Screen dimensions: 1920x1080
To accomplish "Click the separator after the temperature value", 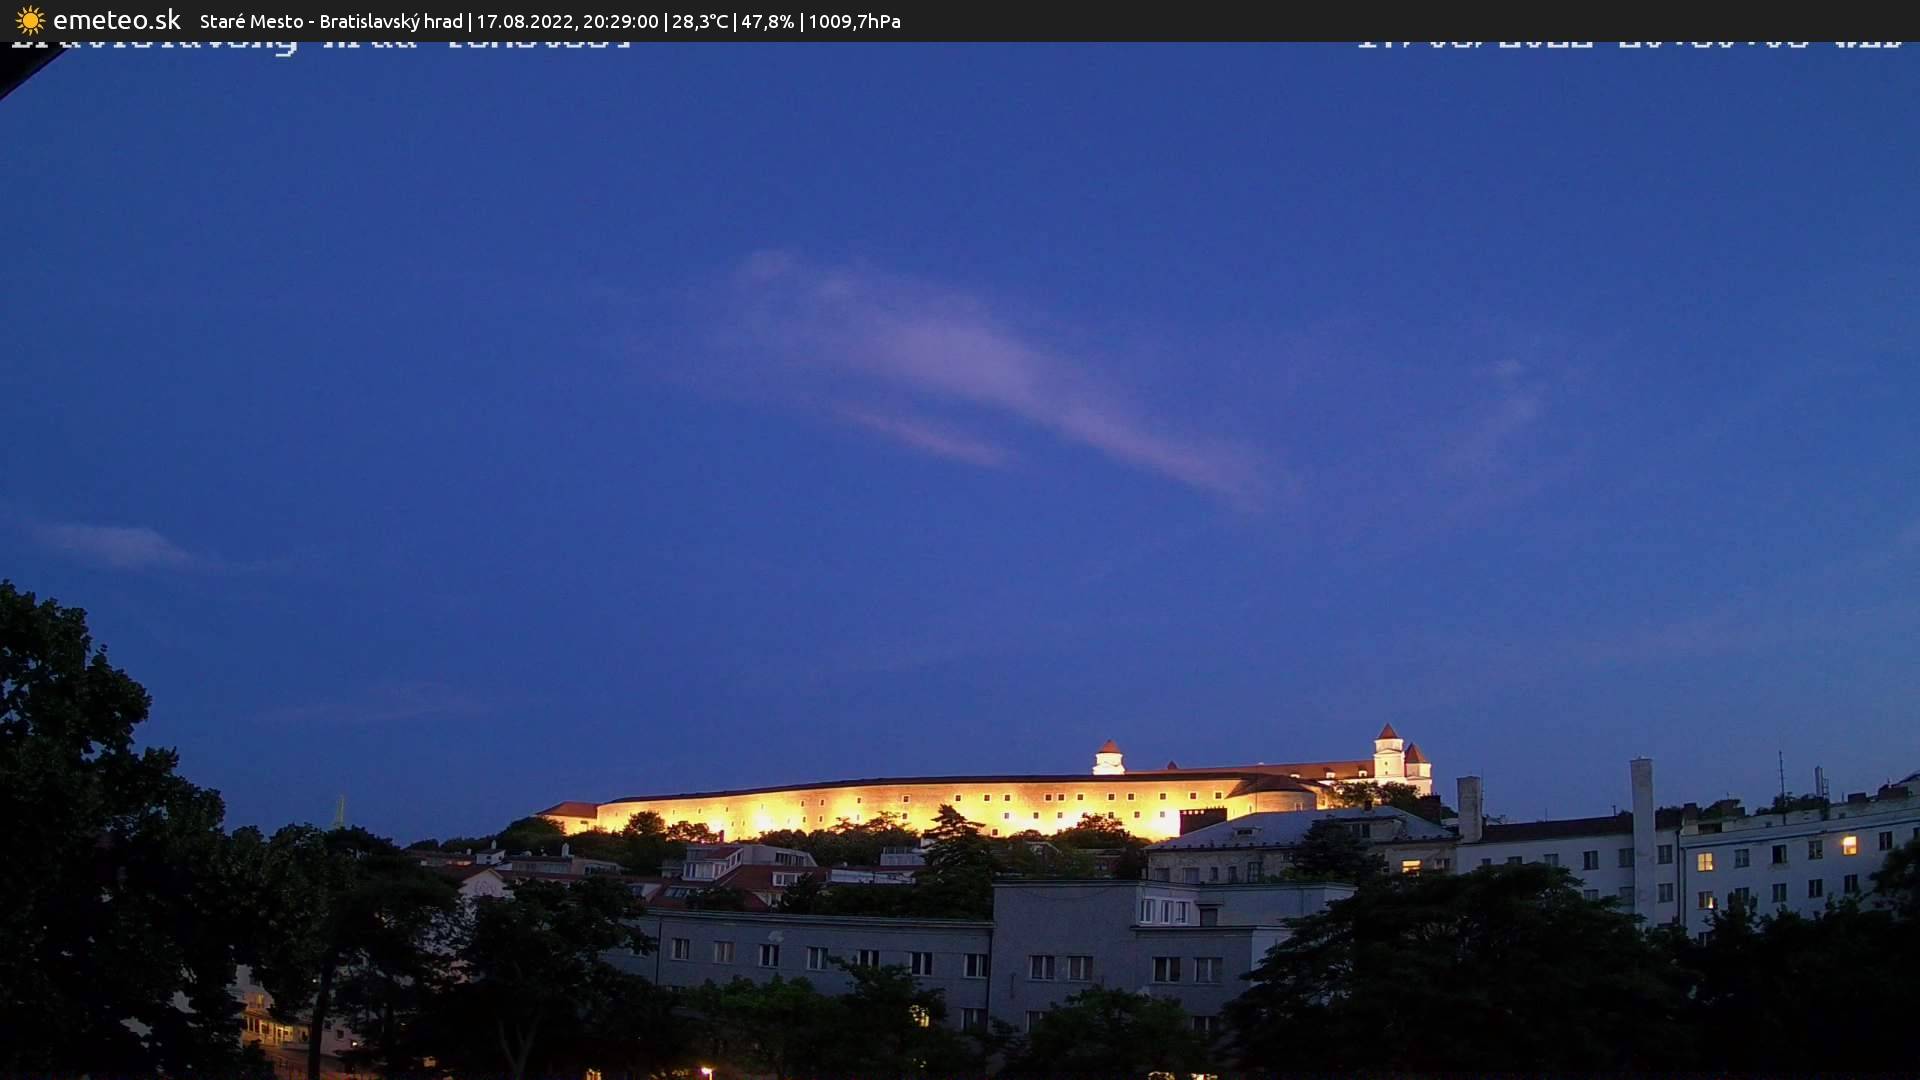I will click(735, 21).
